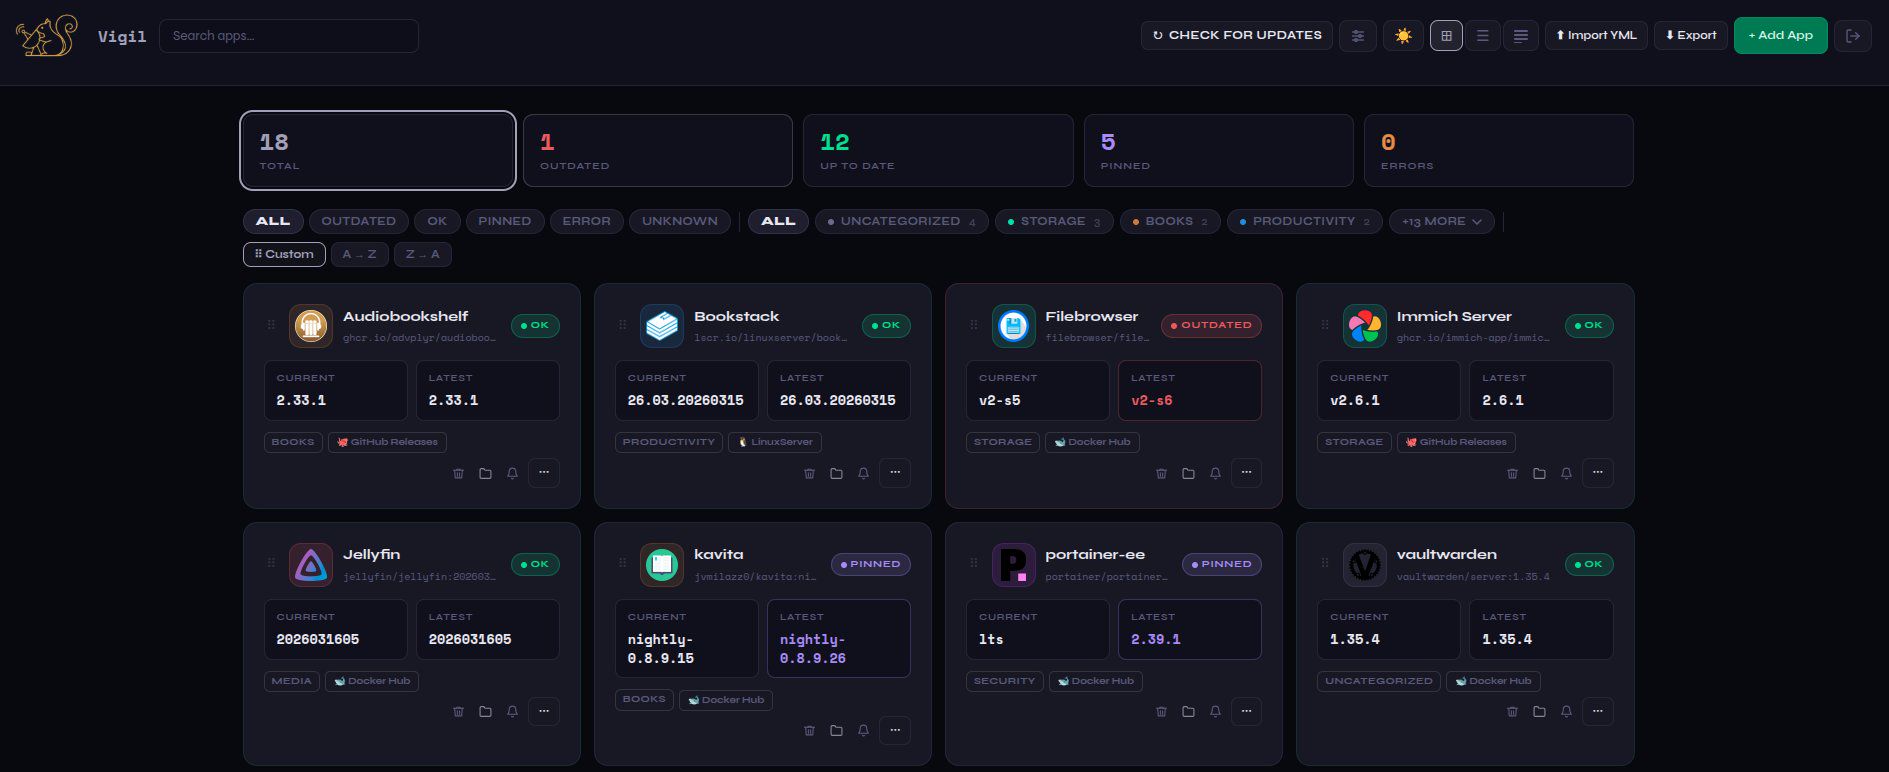Switch to compact list view layout
1889x772 pixels.
[1520, 36]
